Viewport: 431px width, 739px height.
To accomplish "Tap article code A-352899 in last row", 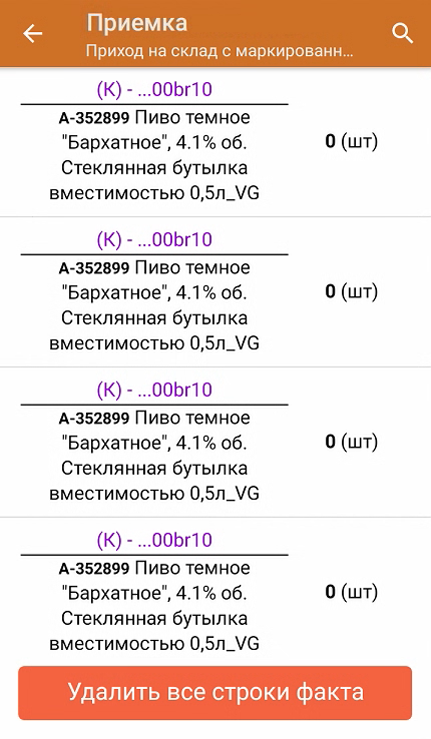I will click(94, 569).
